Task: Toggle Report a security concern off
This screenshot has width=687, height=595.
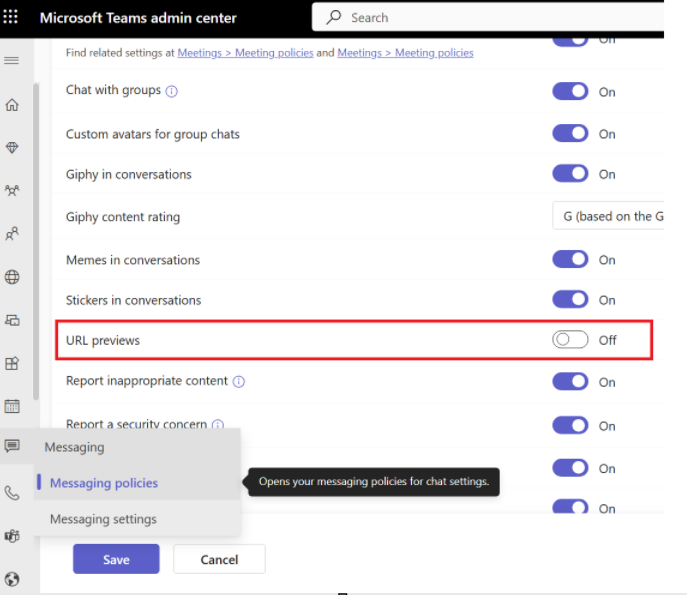Action: (x=570, y=425)
